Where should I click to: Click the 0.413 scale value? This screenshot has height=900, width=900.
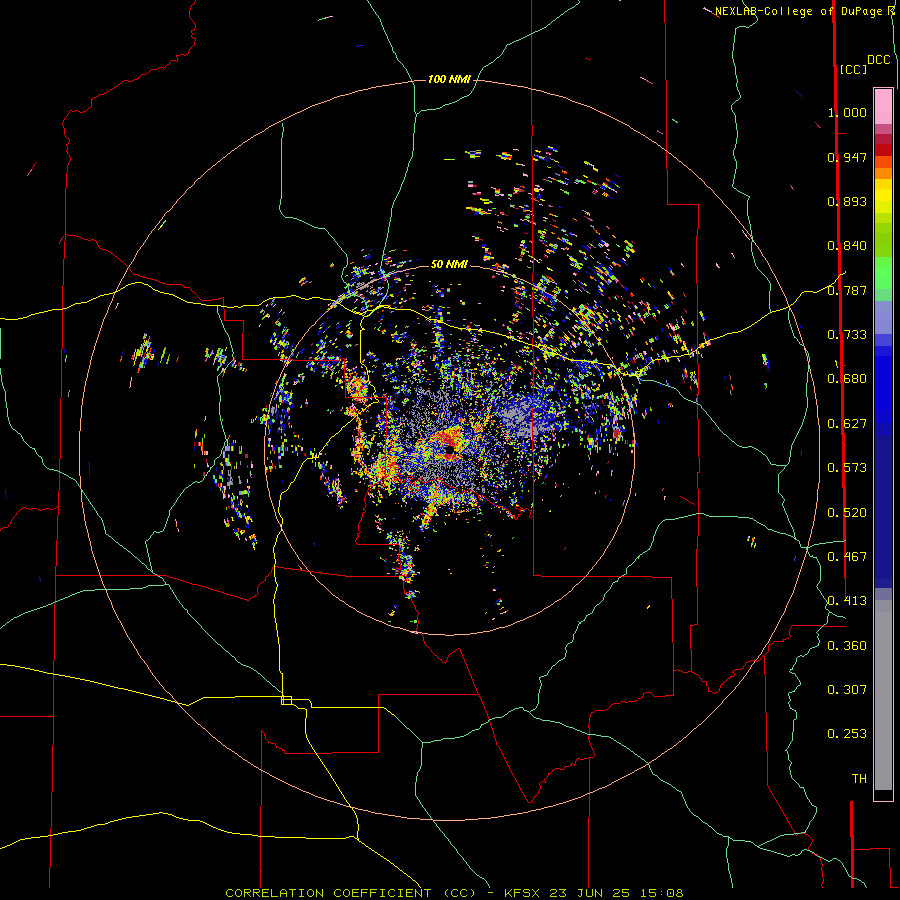[x=847, y=601]
